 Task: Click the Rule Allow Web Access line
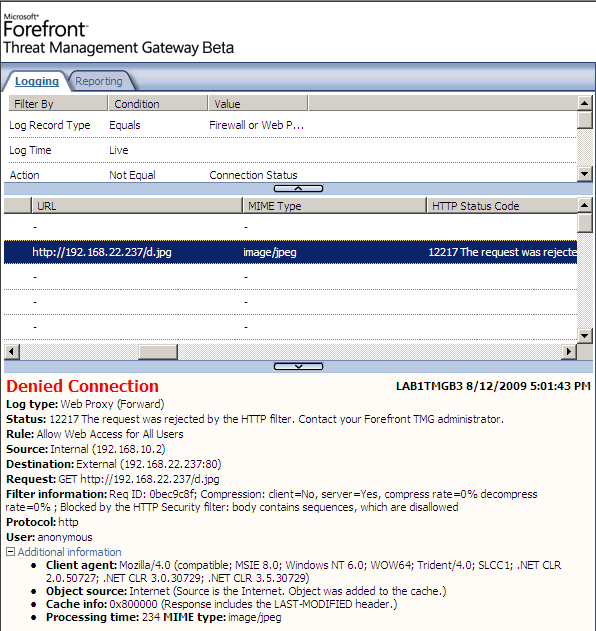(95, 434)
